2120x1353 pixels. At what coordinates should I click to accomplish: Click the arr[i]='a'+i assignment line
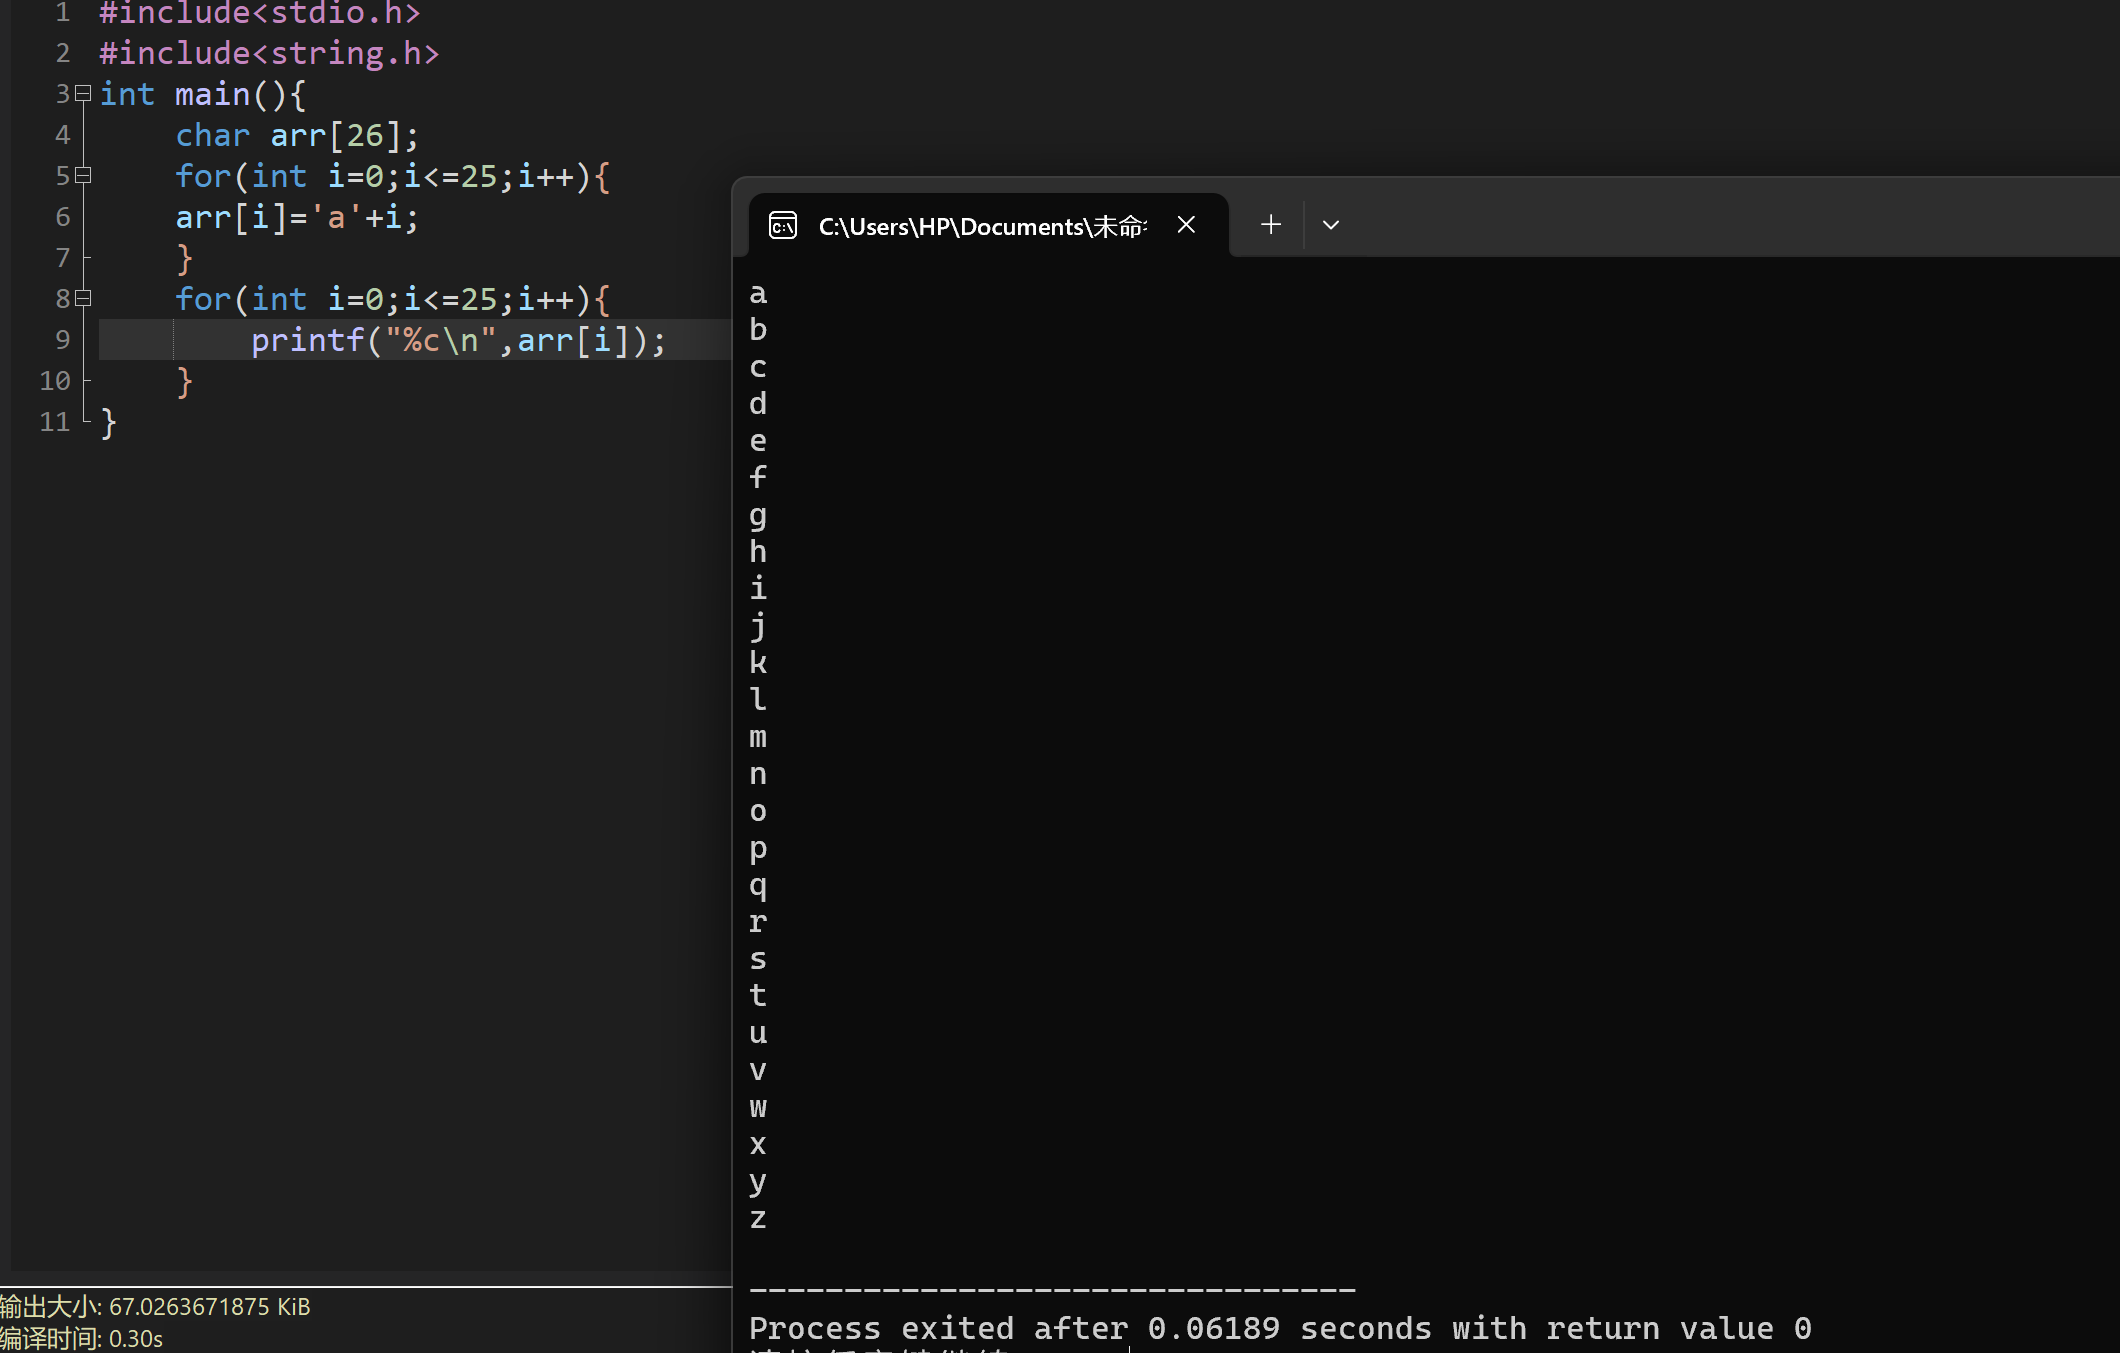point(296,217)
